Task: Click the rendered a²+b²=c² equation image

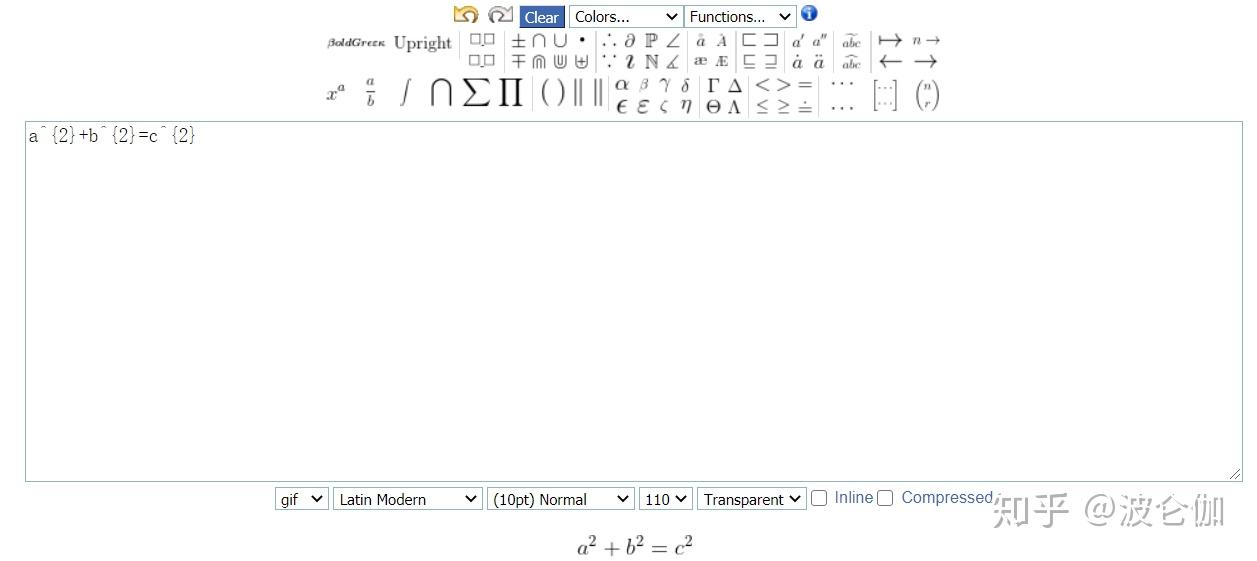Action: (635, 546)
